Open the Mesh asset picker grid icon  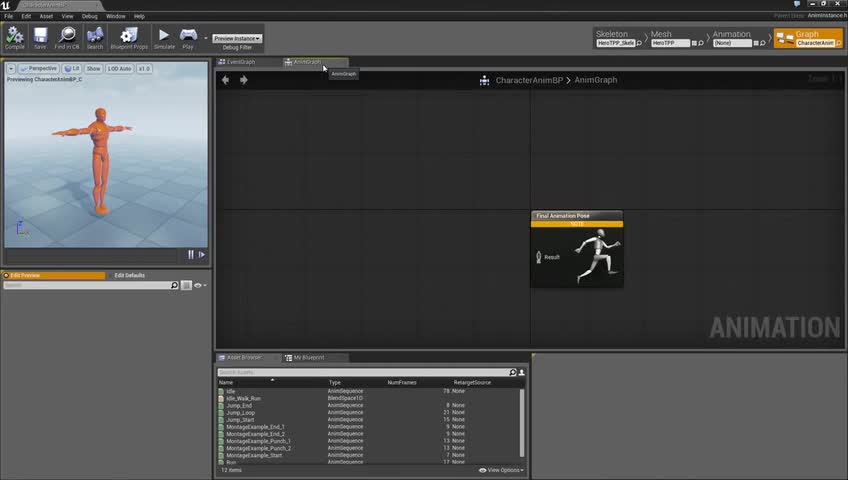pos(694,43)
